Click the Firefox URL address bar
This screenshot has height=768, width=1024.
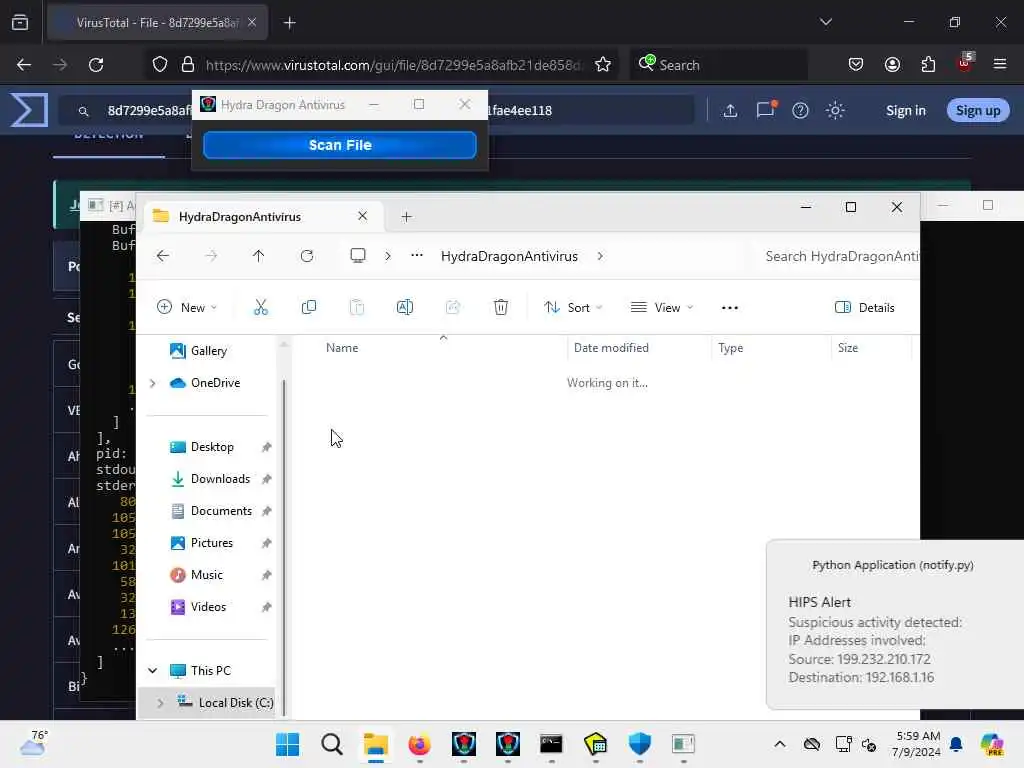tap(392, 65)
